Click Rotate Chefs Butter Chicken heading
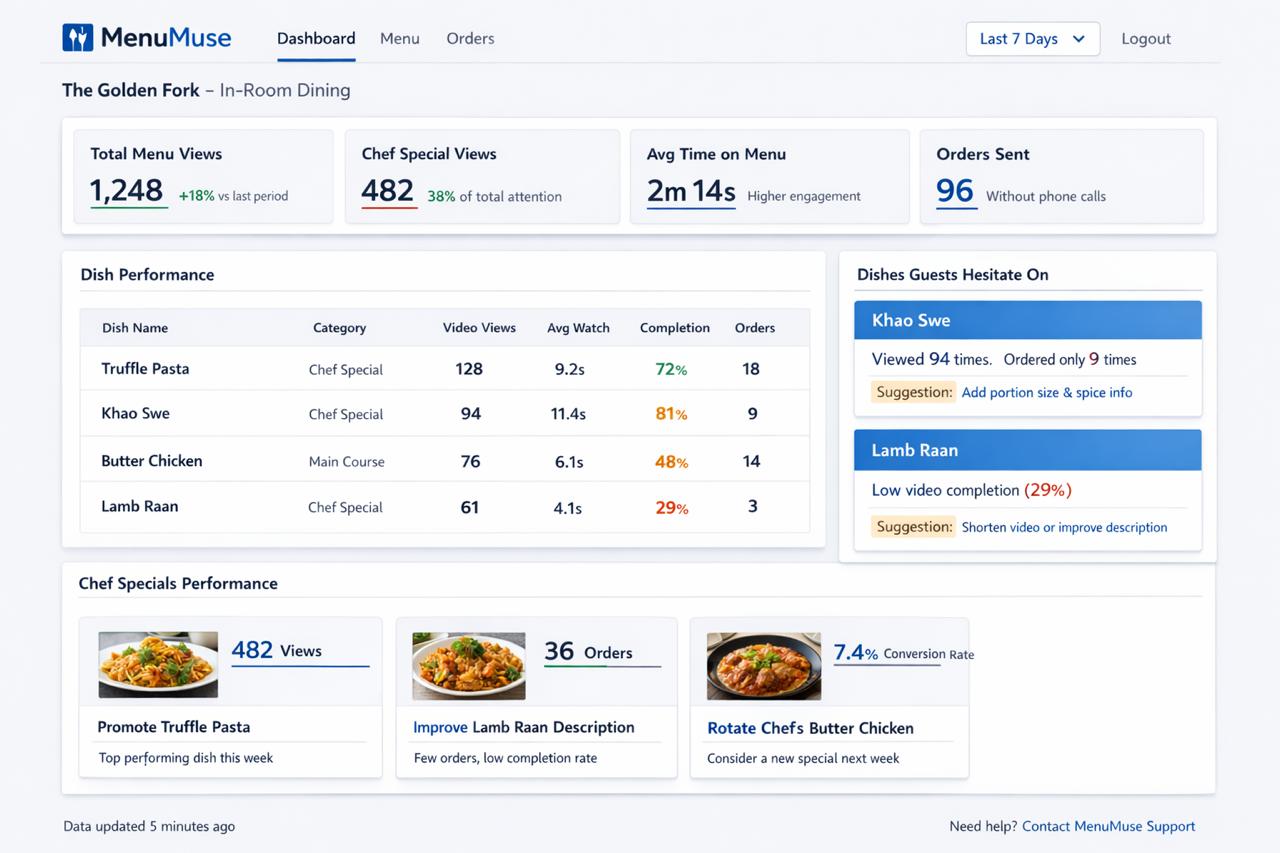1280x853 pixels. (810, 728)
